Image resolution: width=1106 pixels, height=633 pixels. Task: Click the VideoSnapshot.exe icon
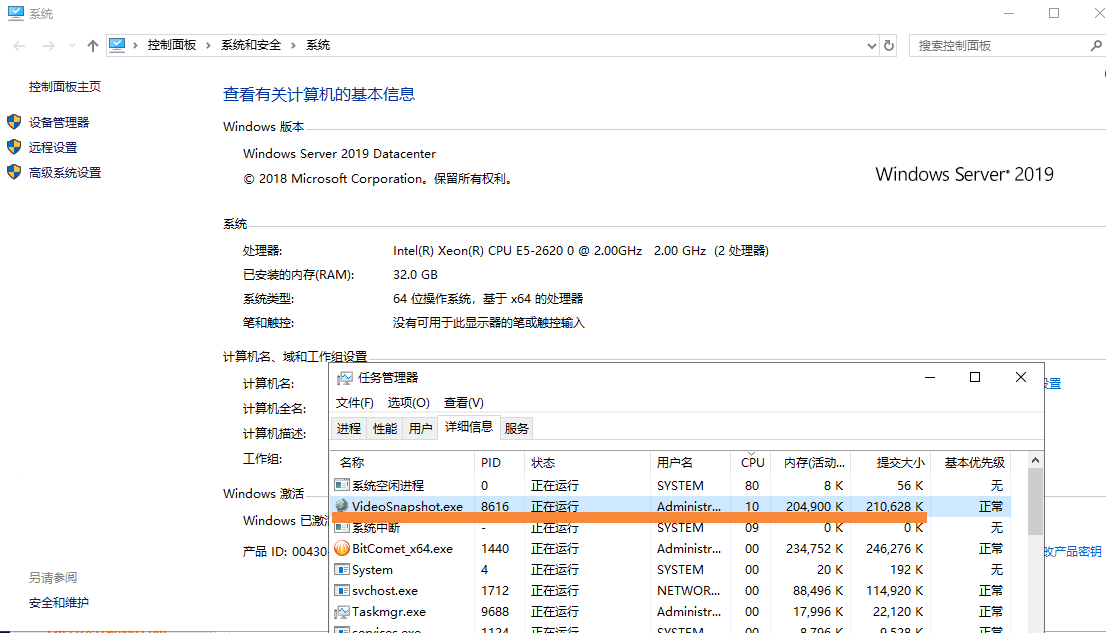click(x=342, y=506)
